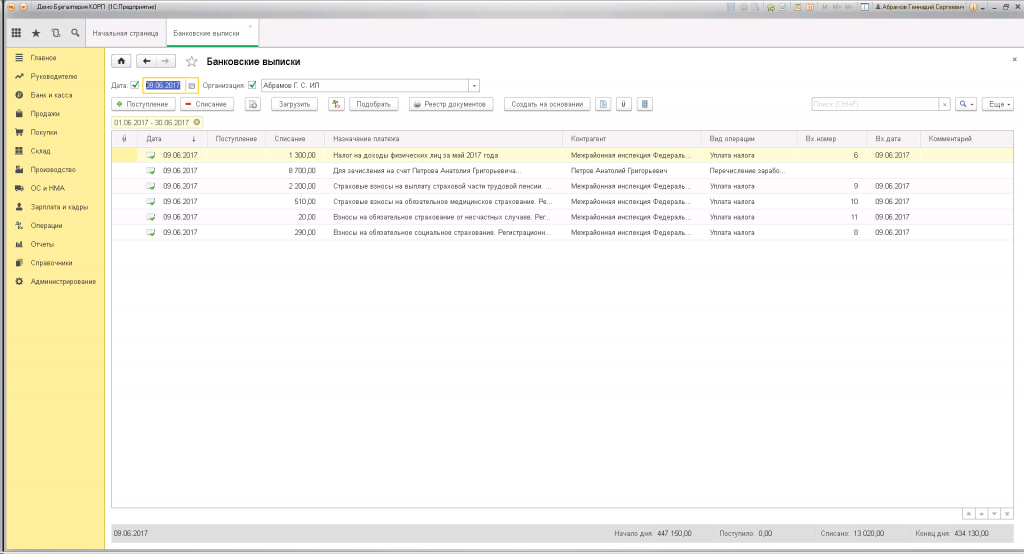The height and width of the screenshot is (554, 1024).
Task: Open the Склад section
Action: [x=40, y=151]
